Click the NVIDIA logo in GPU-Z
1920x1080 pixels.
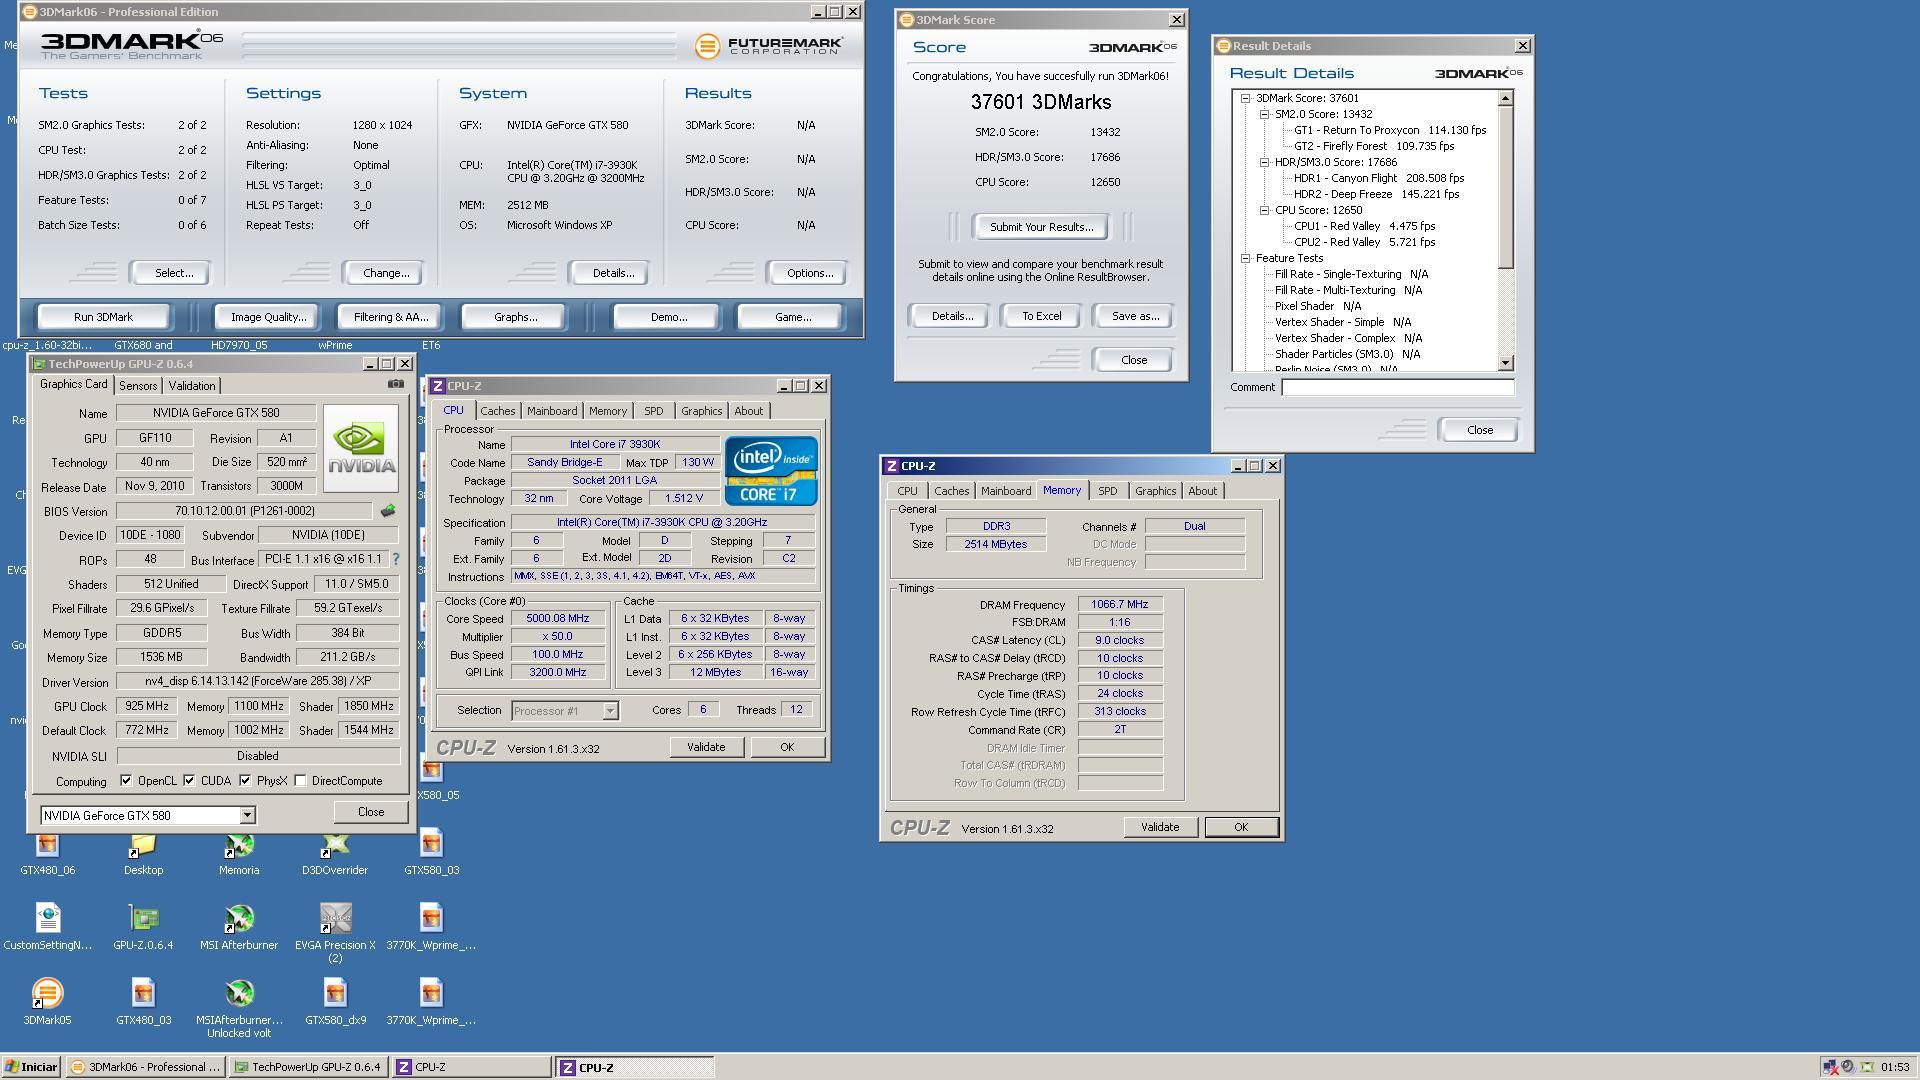(361, 447)
